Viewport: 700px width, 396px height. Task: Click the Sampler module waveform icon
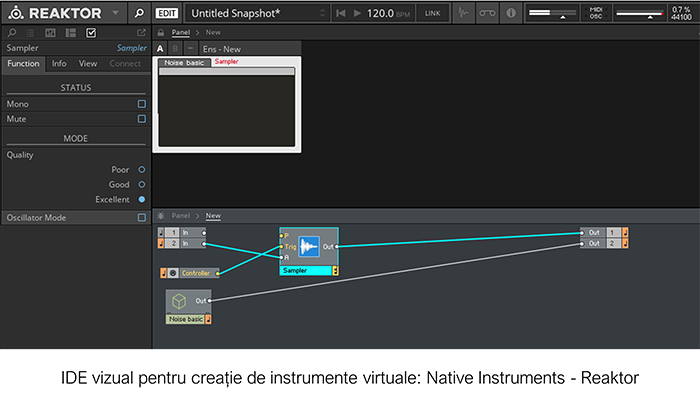tap(309, 246)
